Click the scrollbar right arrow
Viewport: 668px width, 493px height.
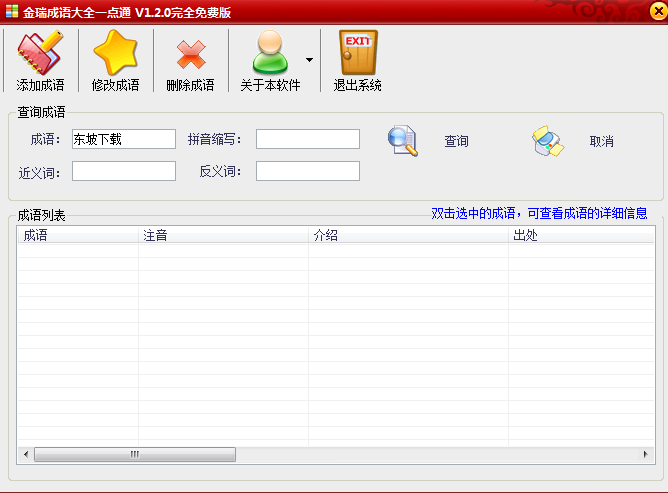pyautogui.click(x=646, y=454)
